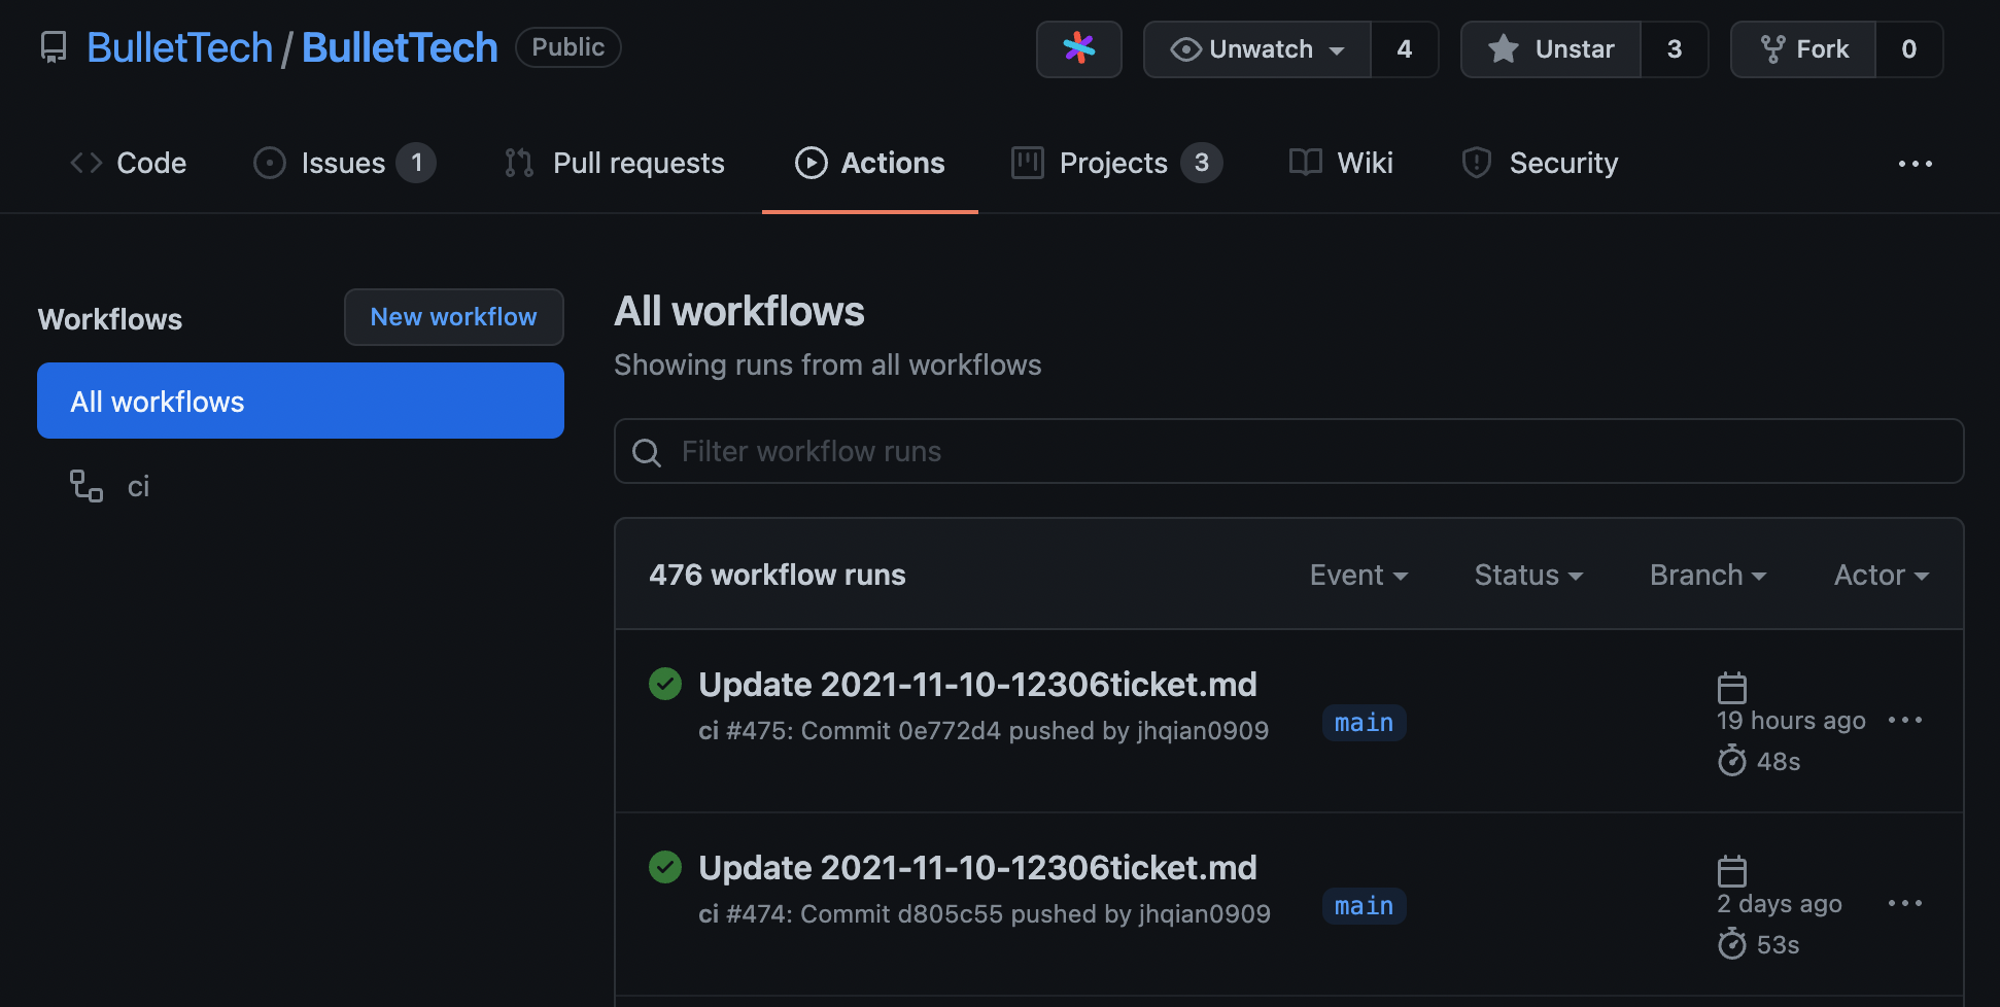The height and width of the screenshot is (1007, 2000).
Task: Click the watchers count 4
Action: pyautogui.click(x=1404, y=49)
